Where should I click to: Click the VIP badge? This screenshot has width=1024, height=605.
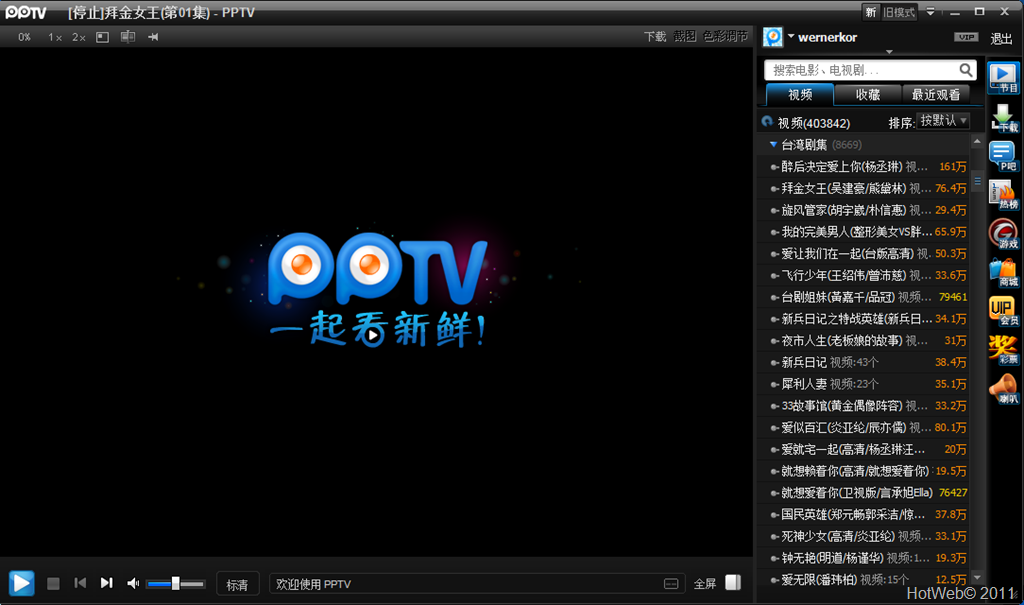click(x=966, y=37)
